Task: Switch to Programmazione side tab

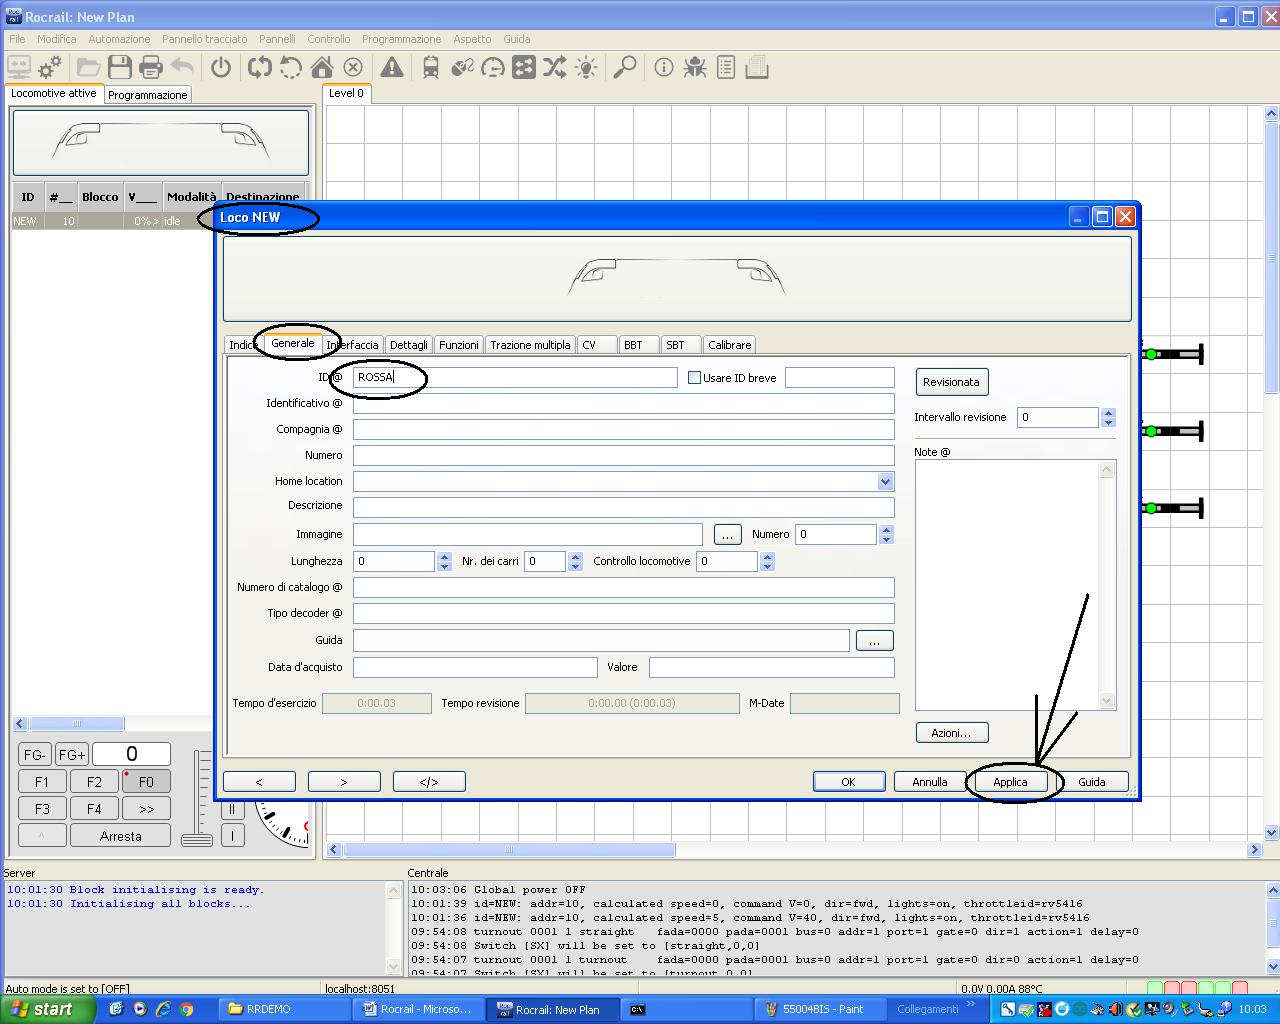Action: tap(147, 95)
